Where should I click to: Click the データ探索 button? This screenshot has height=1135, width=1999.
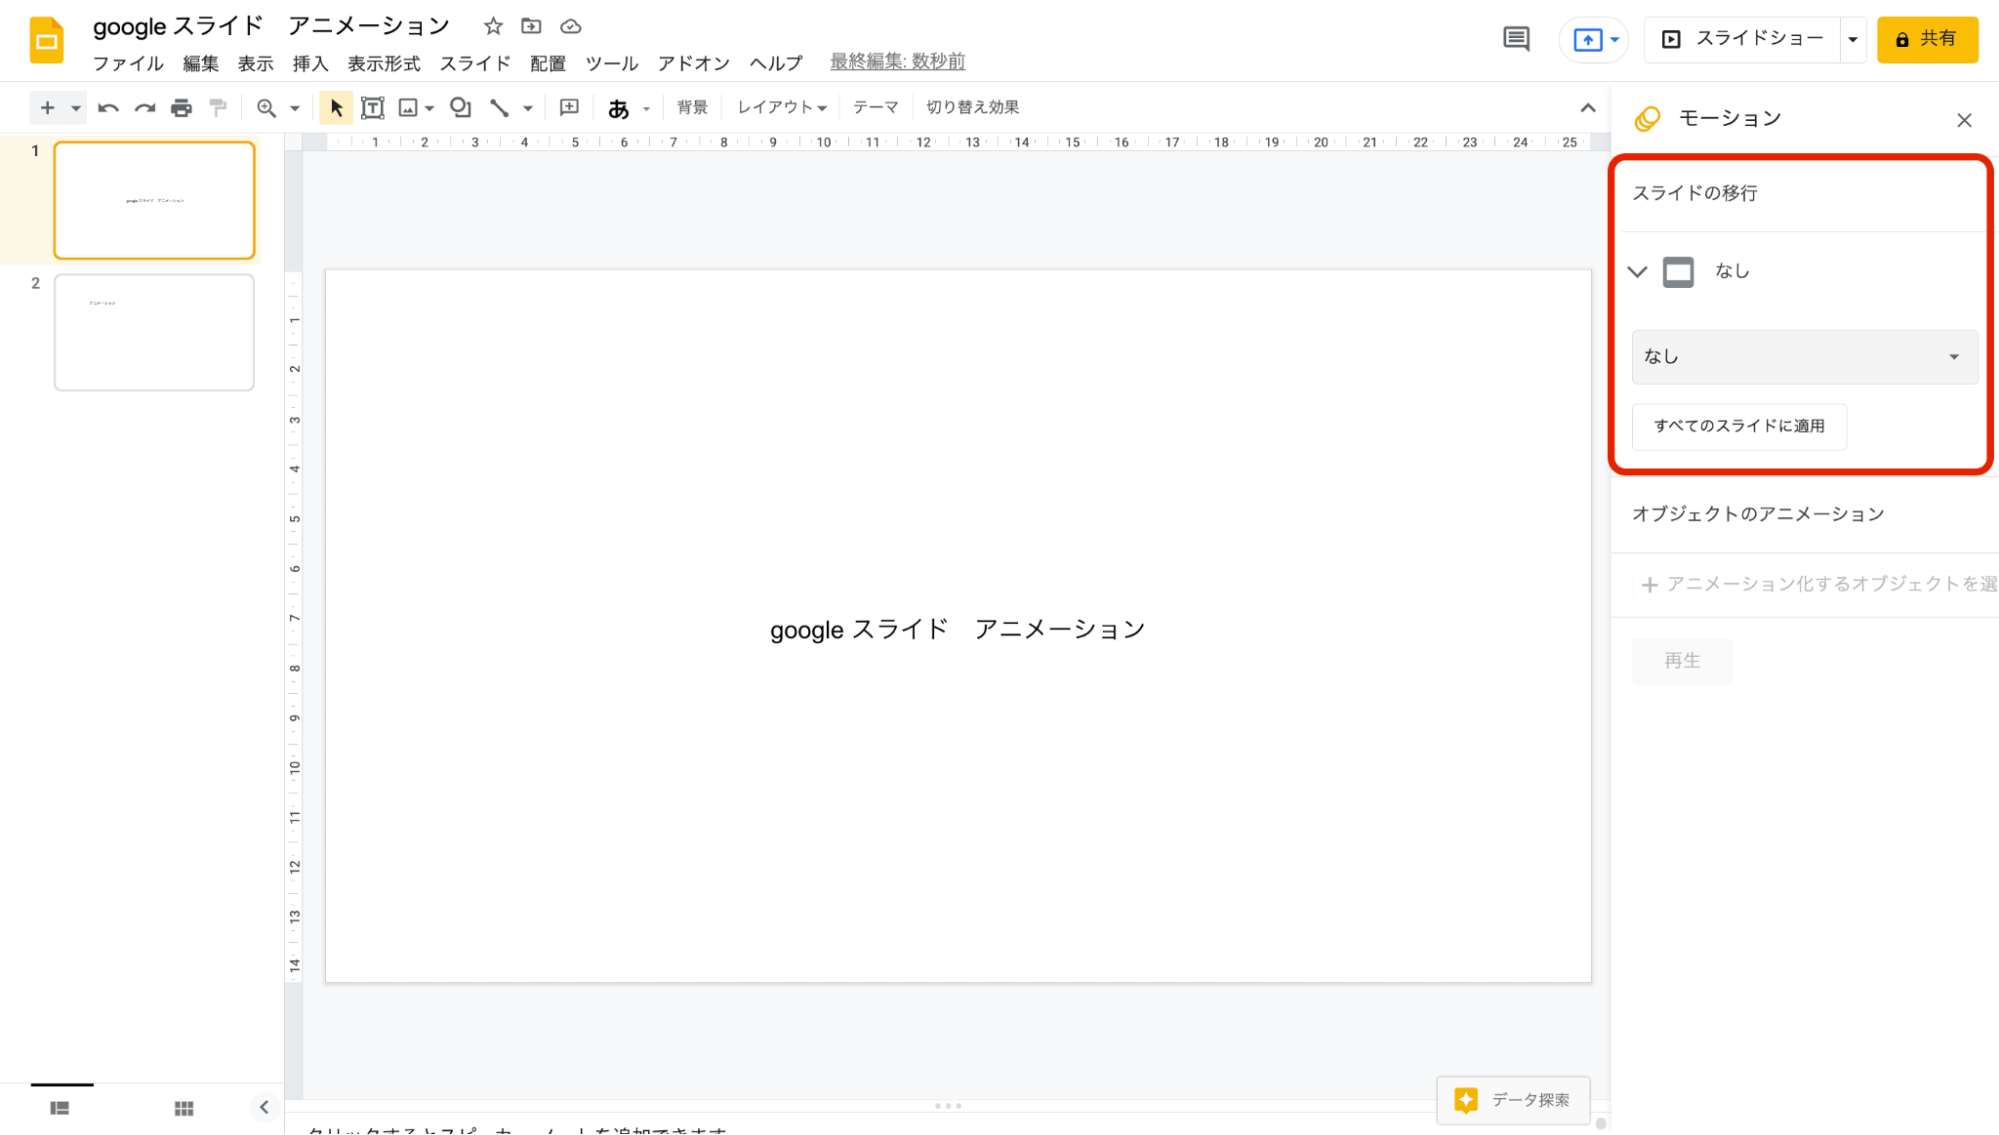click(1513, 1100)
